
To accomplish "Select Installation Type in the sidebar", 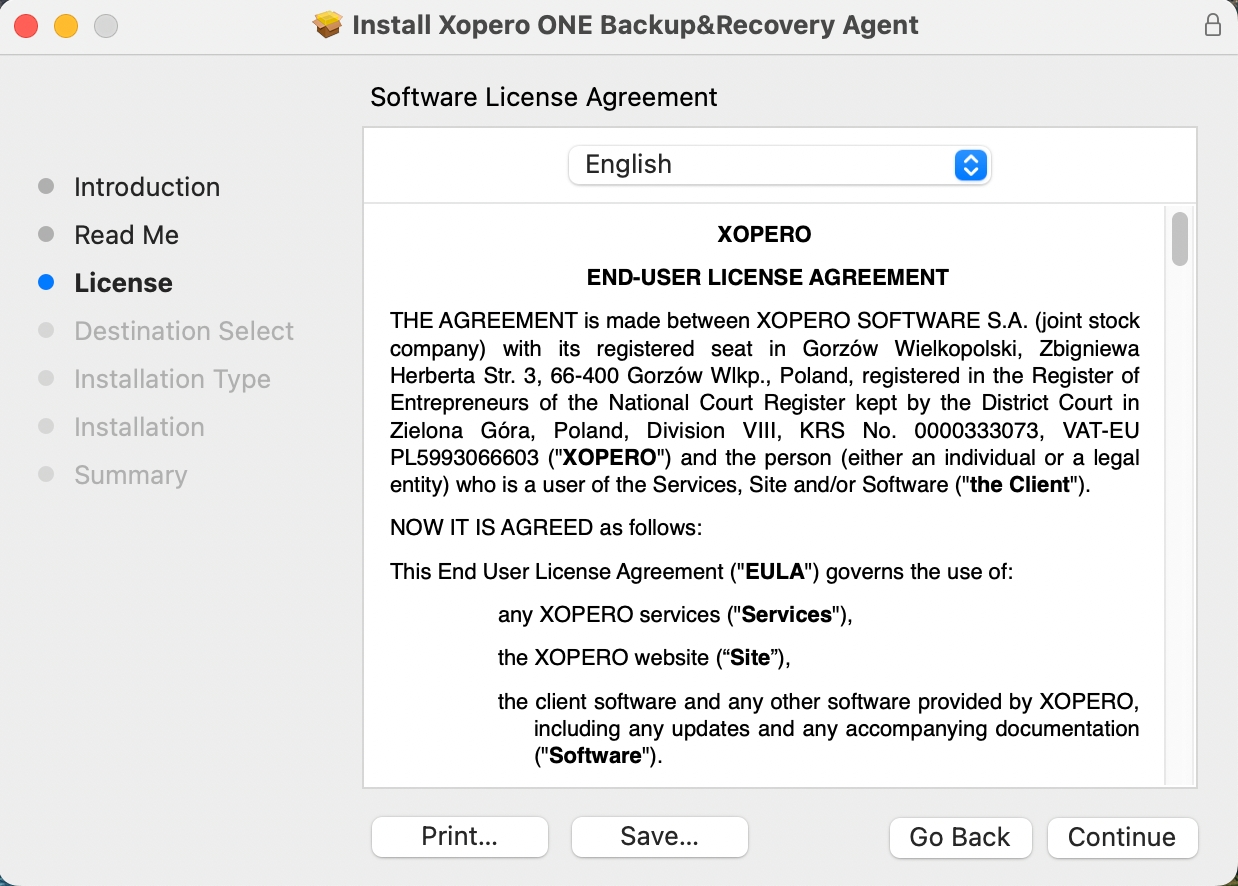I will coord(171,379).
